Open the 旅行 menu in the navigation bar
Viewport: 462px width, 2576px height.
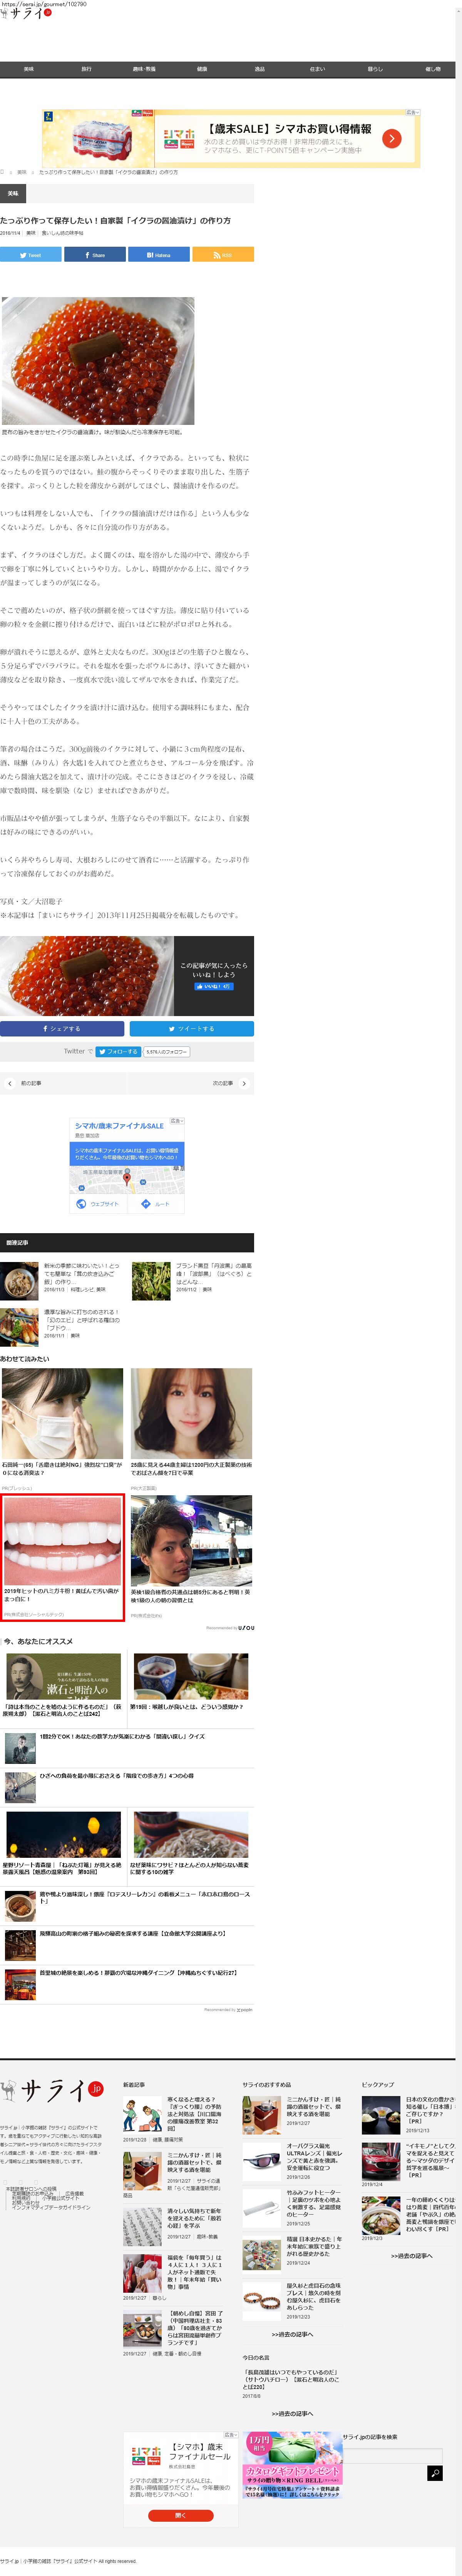click(86, 69)
